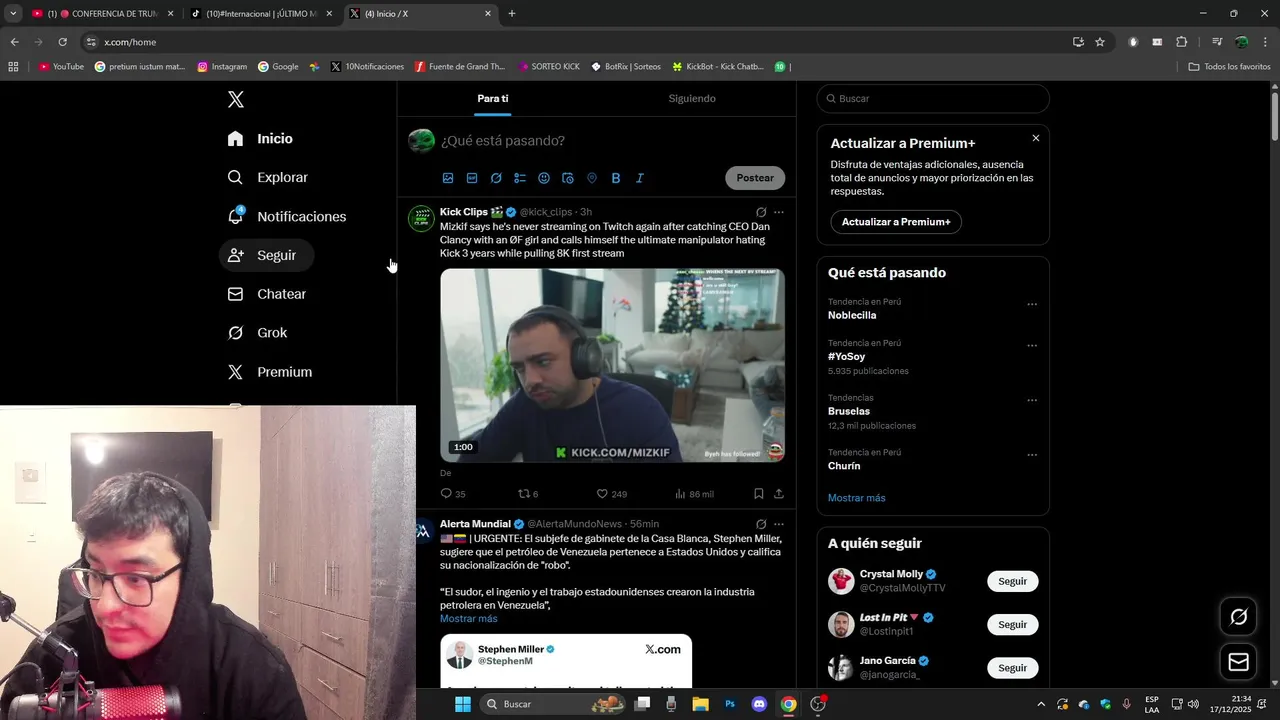
Task: Open the emoji picker in composer
Action: [x=544, y=178]
